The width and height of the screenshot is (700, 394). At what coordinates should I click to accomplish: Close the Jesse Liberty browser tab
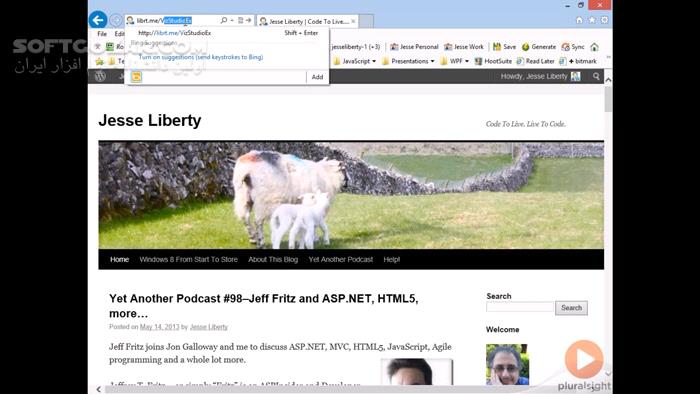pos(353,21)
